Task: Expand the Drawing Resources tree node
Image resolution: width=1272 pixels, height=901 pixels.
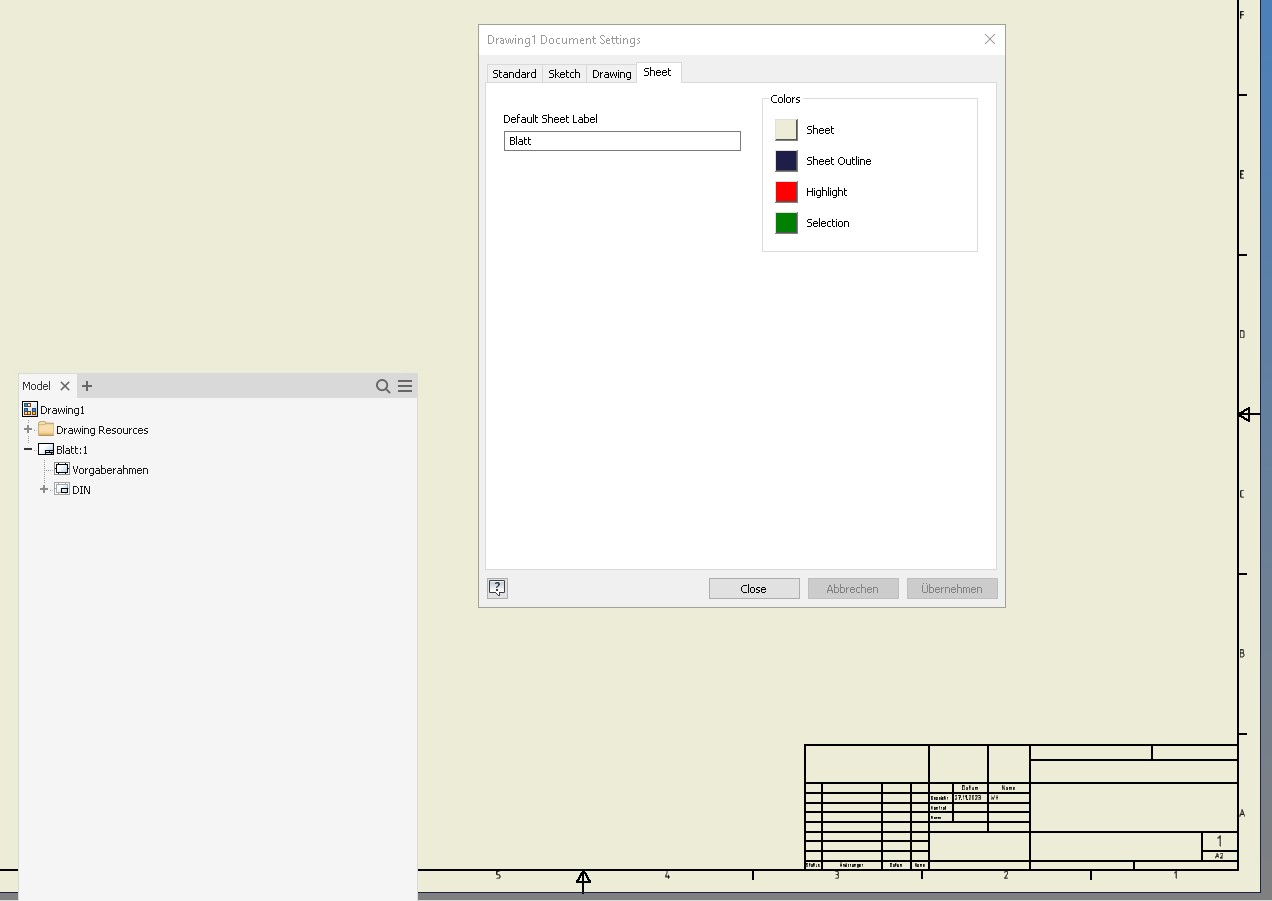Action: point(27,429)
